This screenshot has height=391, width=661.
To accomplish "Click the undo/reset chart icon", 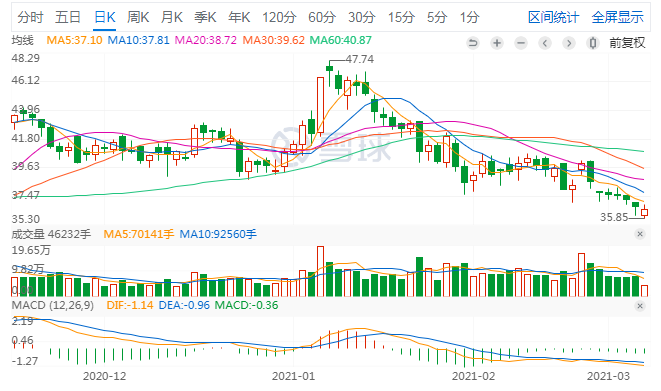I will pos(473,43).
